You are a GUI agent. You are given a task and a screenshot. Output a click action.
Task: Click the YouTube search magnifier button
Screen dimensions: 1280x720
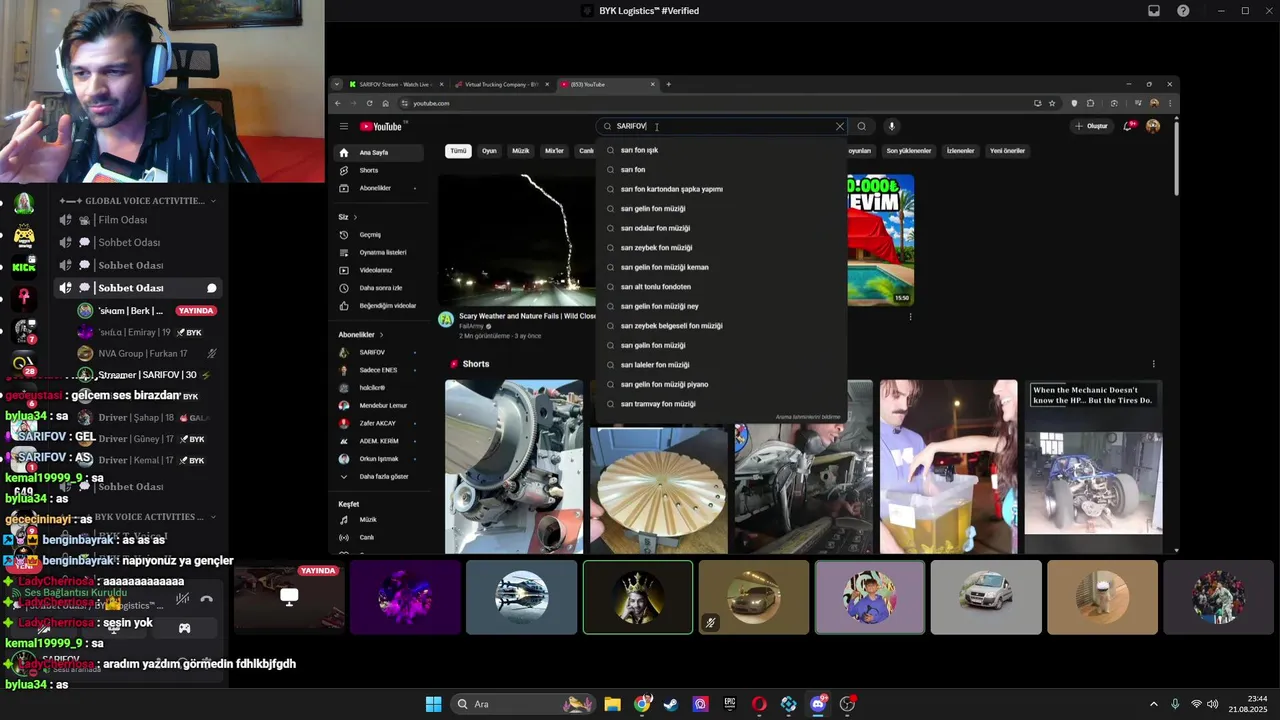coord(861,126)
